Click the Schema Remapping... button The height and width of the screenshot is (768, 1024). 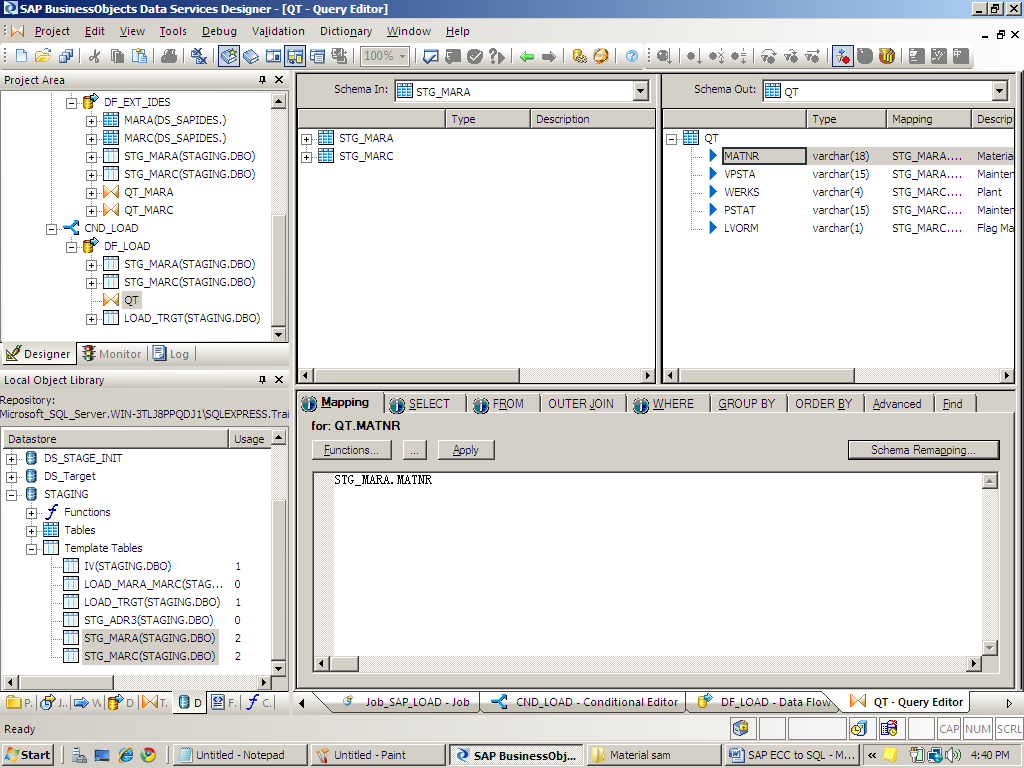tap(923, 450)
